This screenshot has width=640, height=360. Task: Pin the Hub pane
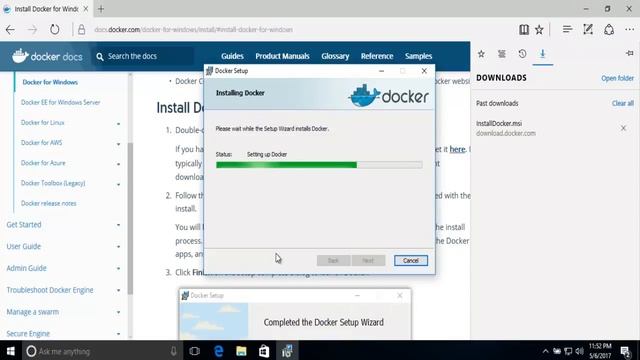pos(629,53)
